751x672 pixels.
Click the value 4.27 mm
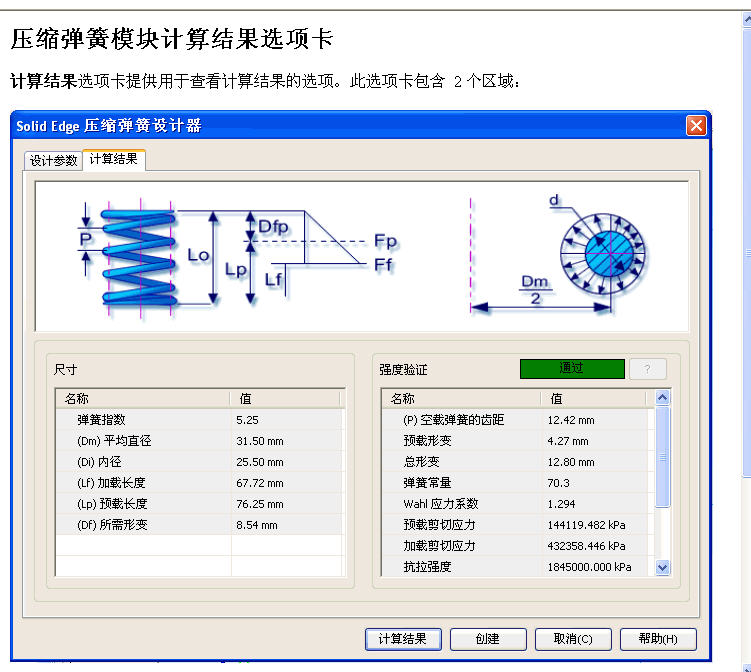click(x=568, y=441)
